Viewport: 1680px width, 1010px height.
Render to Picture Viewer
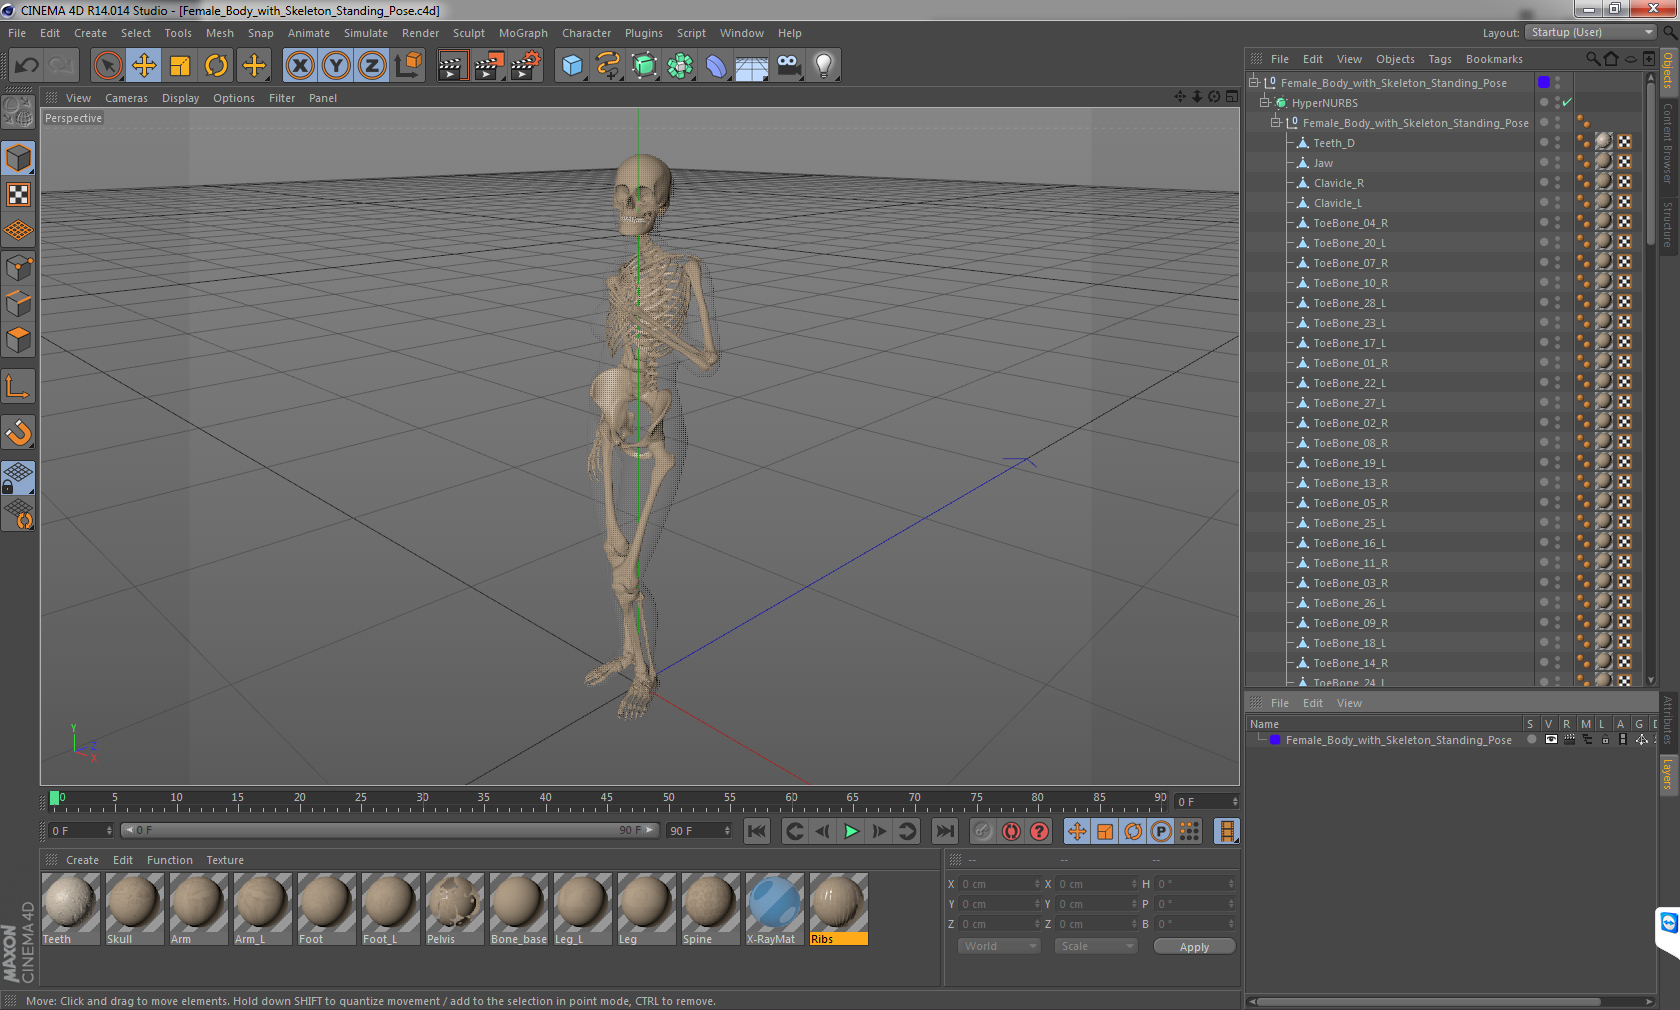[x=489, y=66]
